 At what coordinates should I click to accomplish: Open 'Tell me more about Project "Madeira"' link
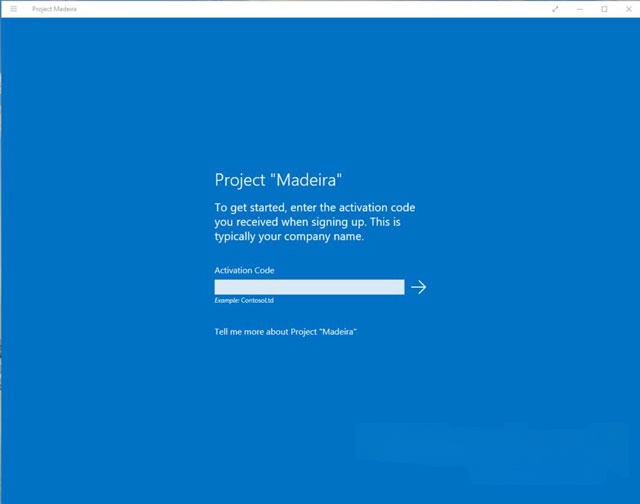pyautogui.click(x=285, y=332)
